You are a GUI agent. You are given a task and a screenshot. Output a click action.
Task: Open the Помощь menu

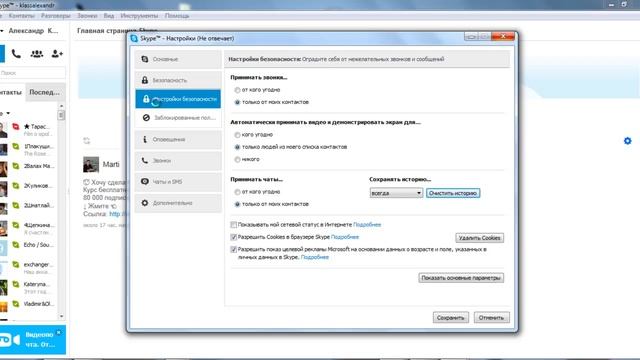point(177,16)
